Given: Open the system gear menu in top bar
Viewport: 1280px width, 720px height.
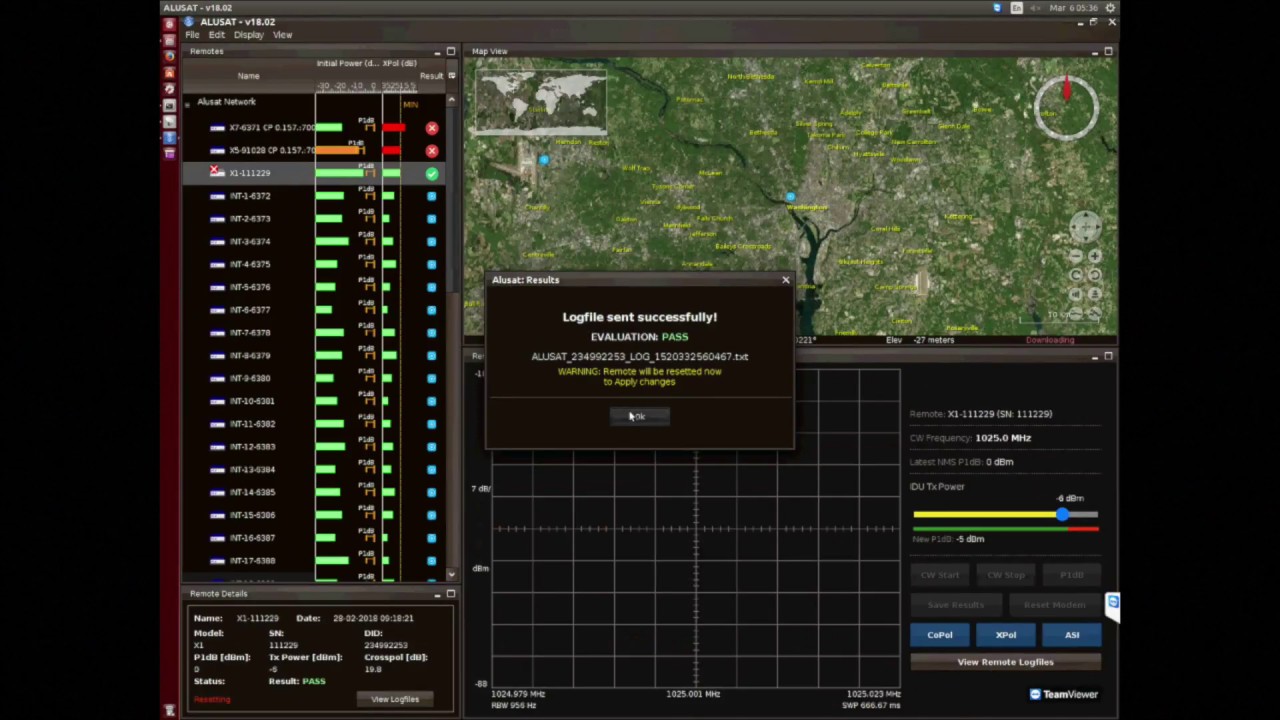Looking at the screenshot, I should point(1110,8).
